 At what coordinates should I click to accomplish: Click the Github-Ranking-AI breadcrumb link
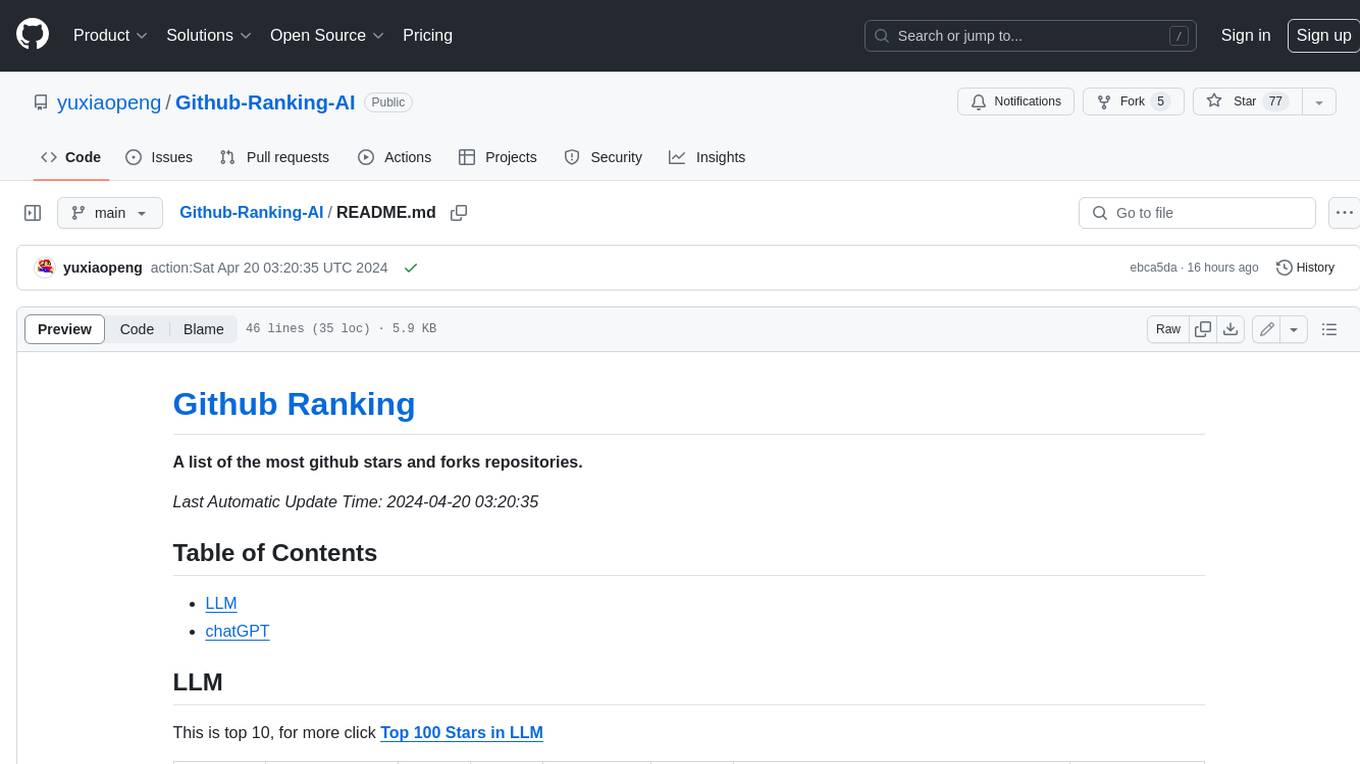[x=251, y=213]
